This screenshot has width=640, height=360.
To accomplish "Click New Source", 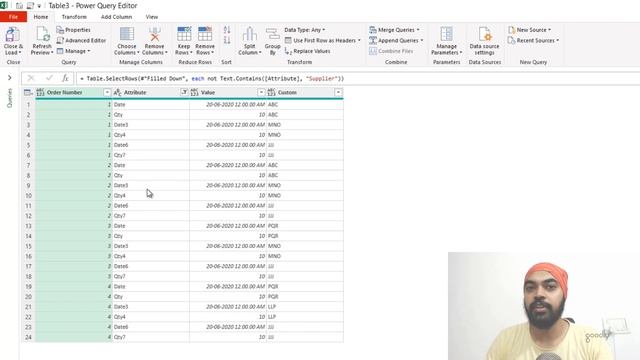I will click(x=529, y=30).
